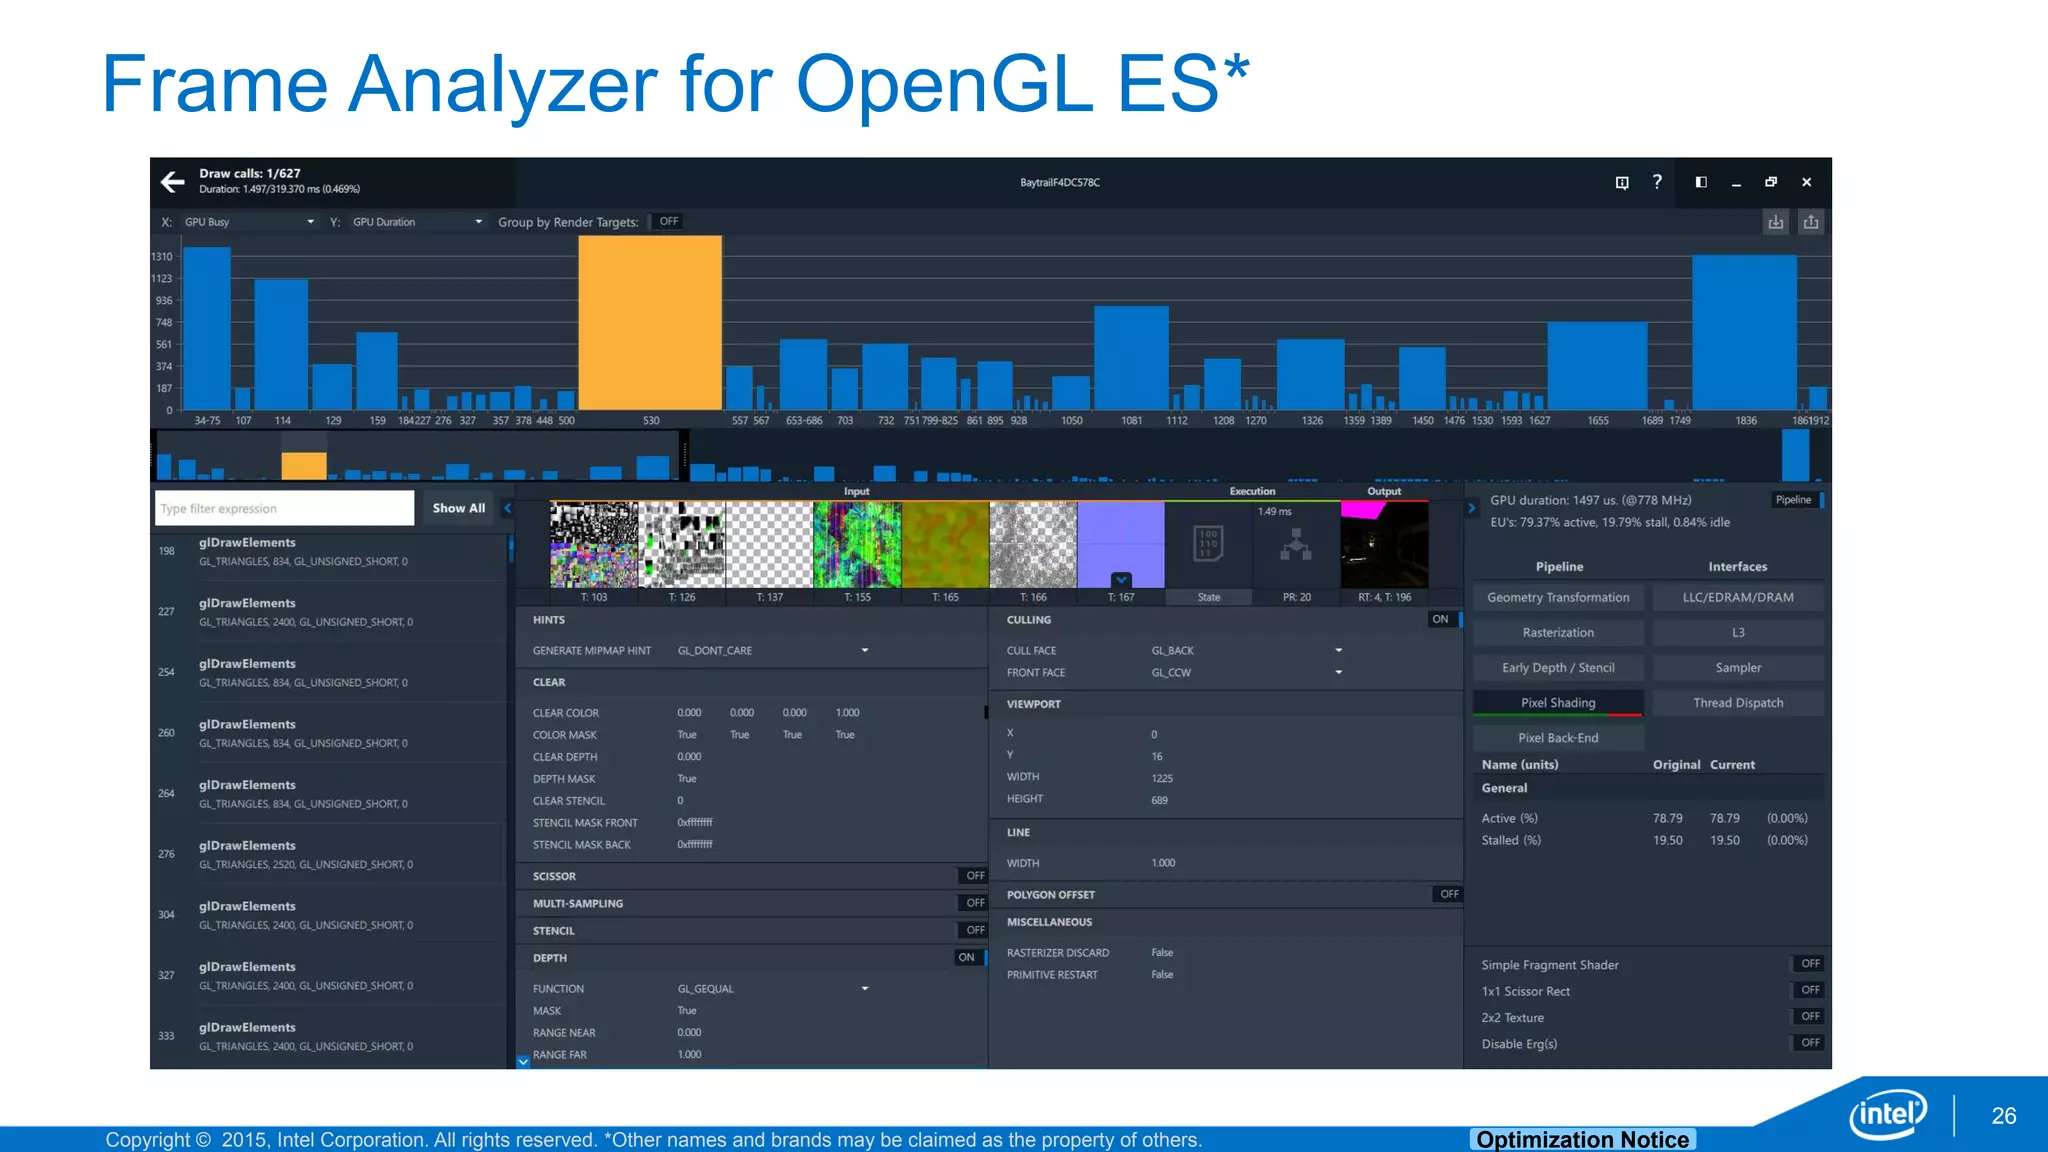
Task: Open the X axis GPU Busy dropdown
Action: pyautogui.click(x=249, y=222)
